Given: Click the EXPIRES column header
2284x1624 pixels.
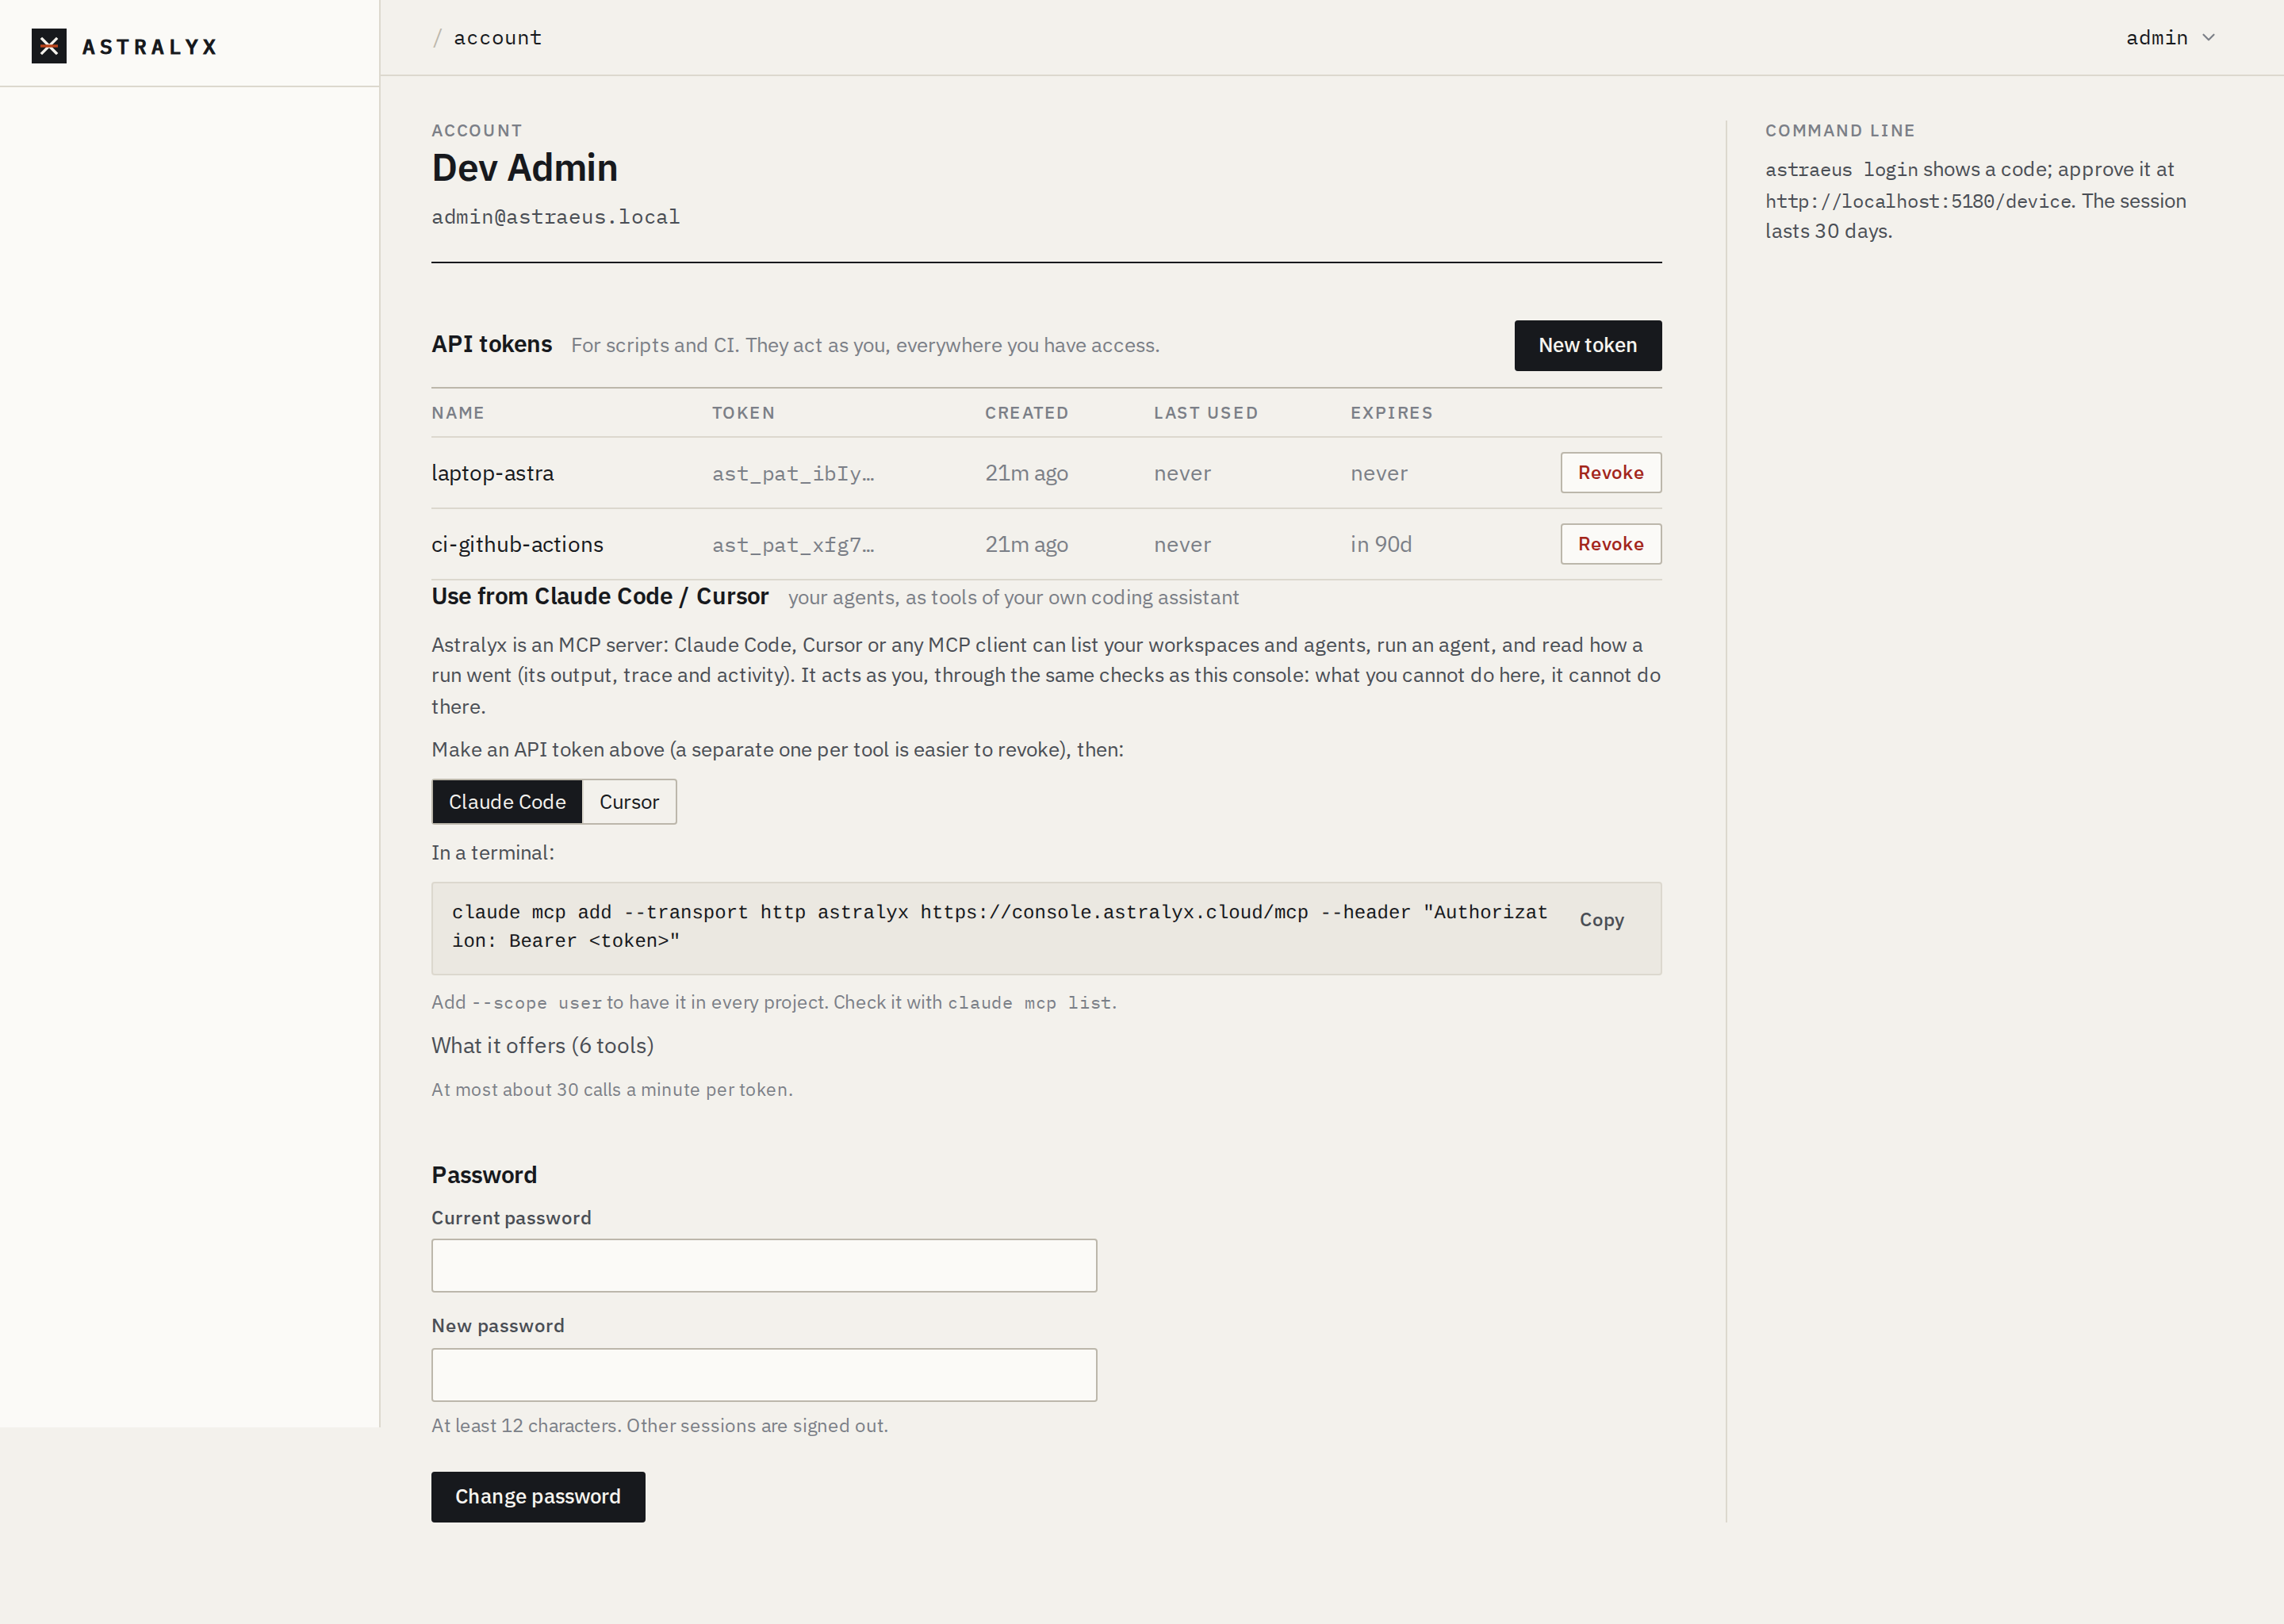Looking at the screenshot, I should pyautogui.click(x=1391, y=413).
